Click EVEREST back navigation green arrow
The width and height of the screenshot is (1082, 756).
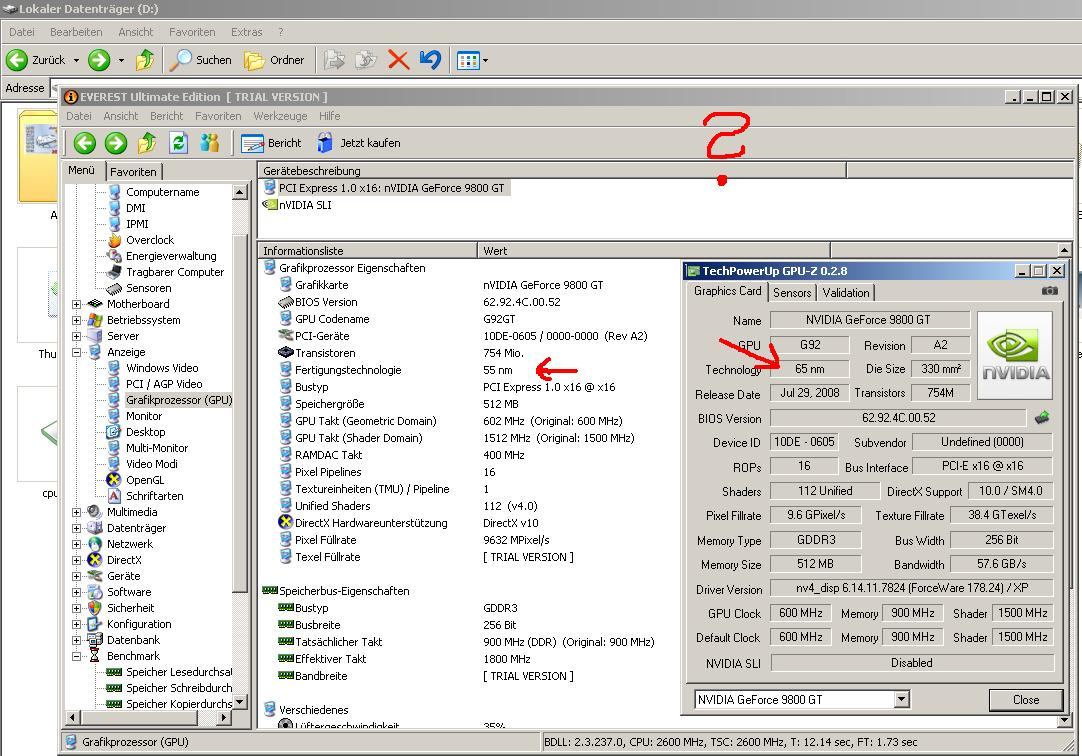tap(85, 143)
